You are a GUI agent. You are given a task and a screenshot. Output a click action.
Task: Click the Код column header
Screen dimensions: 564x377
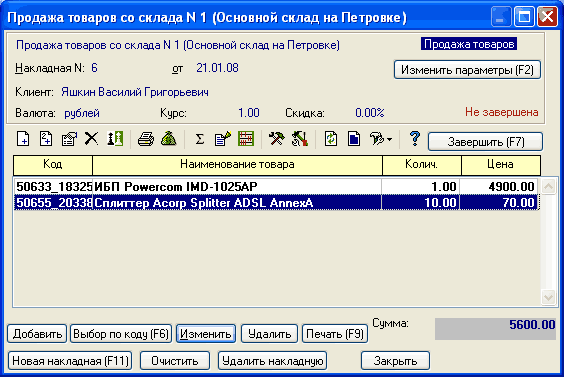pos(53,165)
